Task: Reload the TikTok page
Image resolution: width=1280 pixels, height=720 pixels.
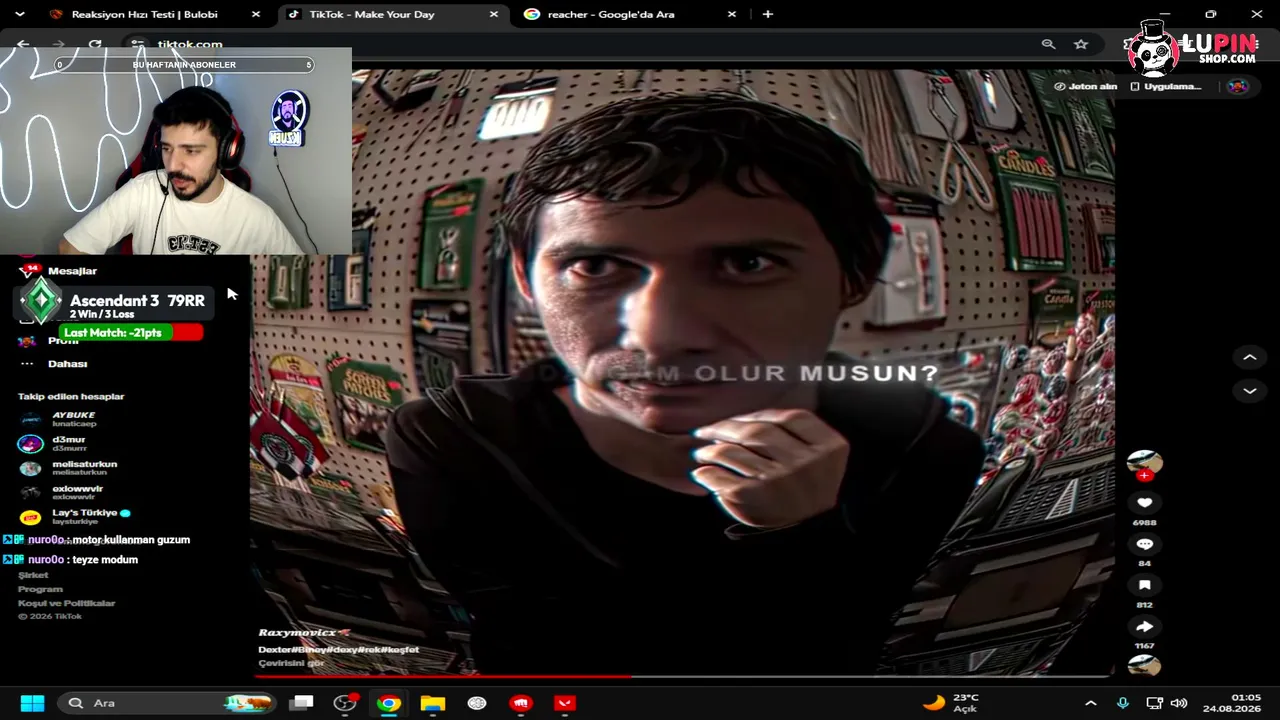Action: pos(95,44)
